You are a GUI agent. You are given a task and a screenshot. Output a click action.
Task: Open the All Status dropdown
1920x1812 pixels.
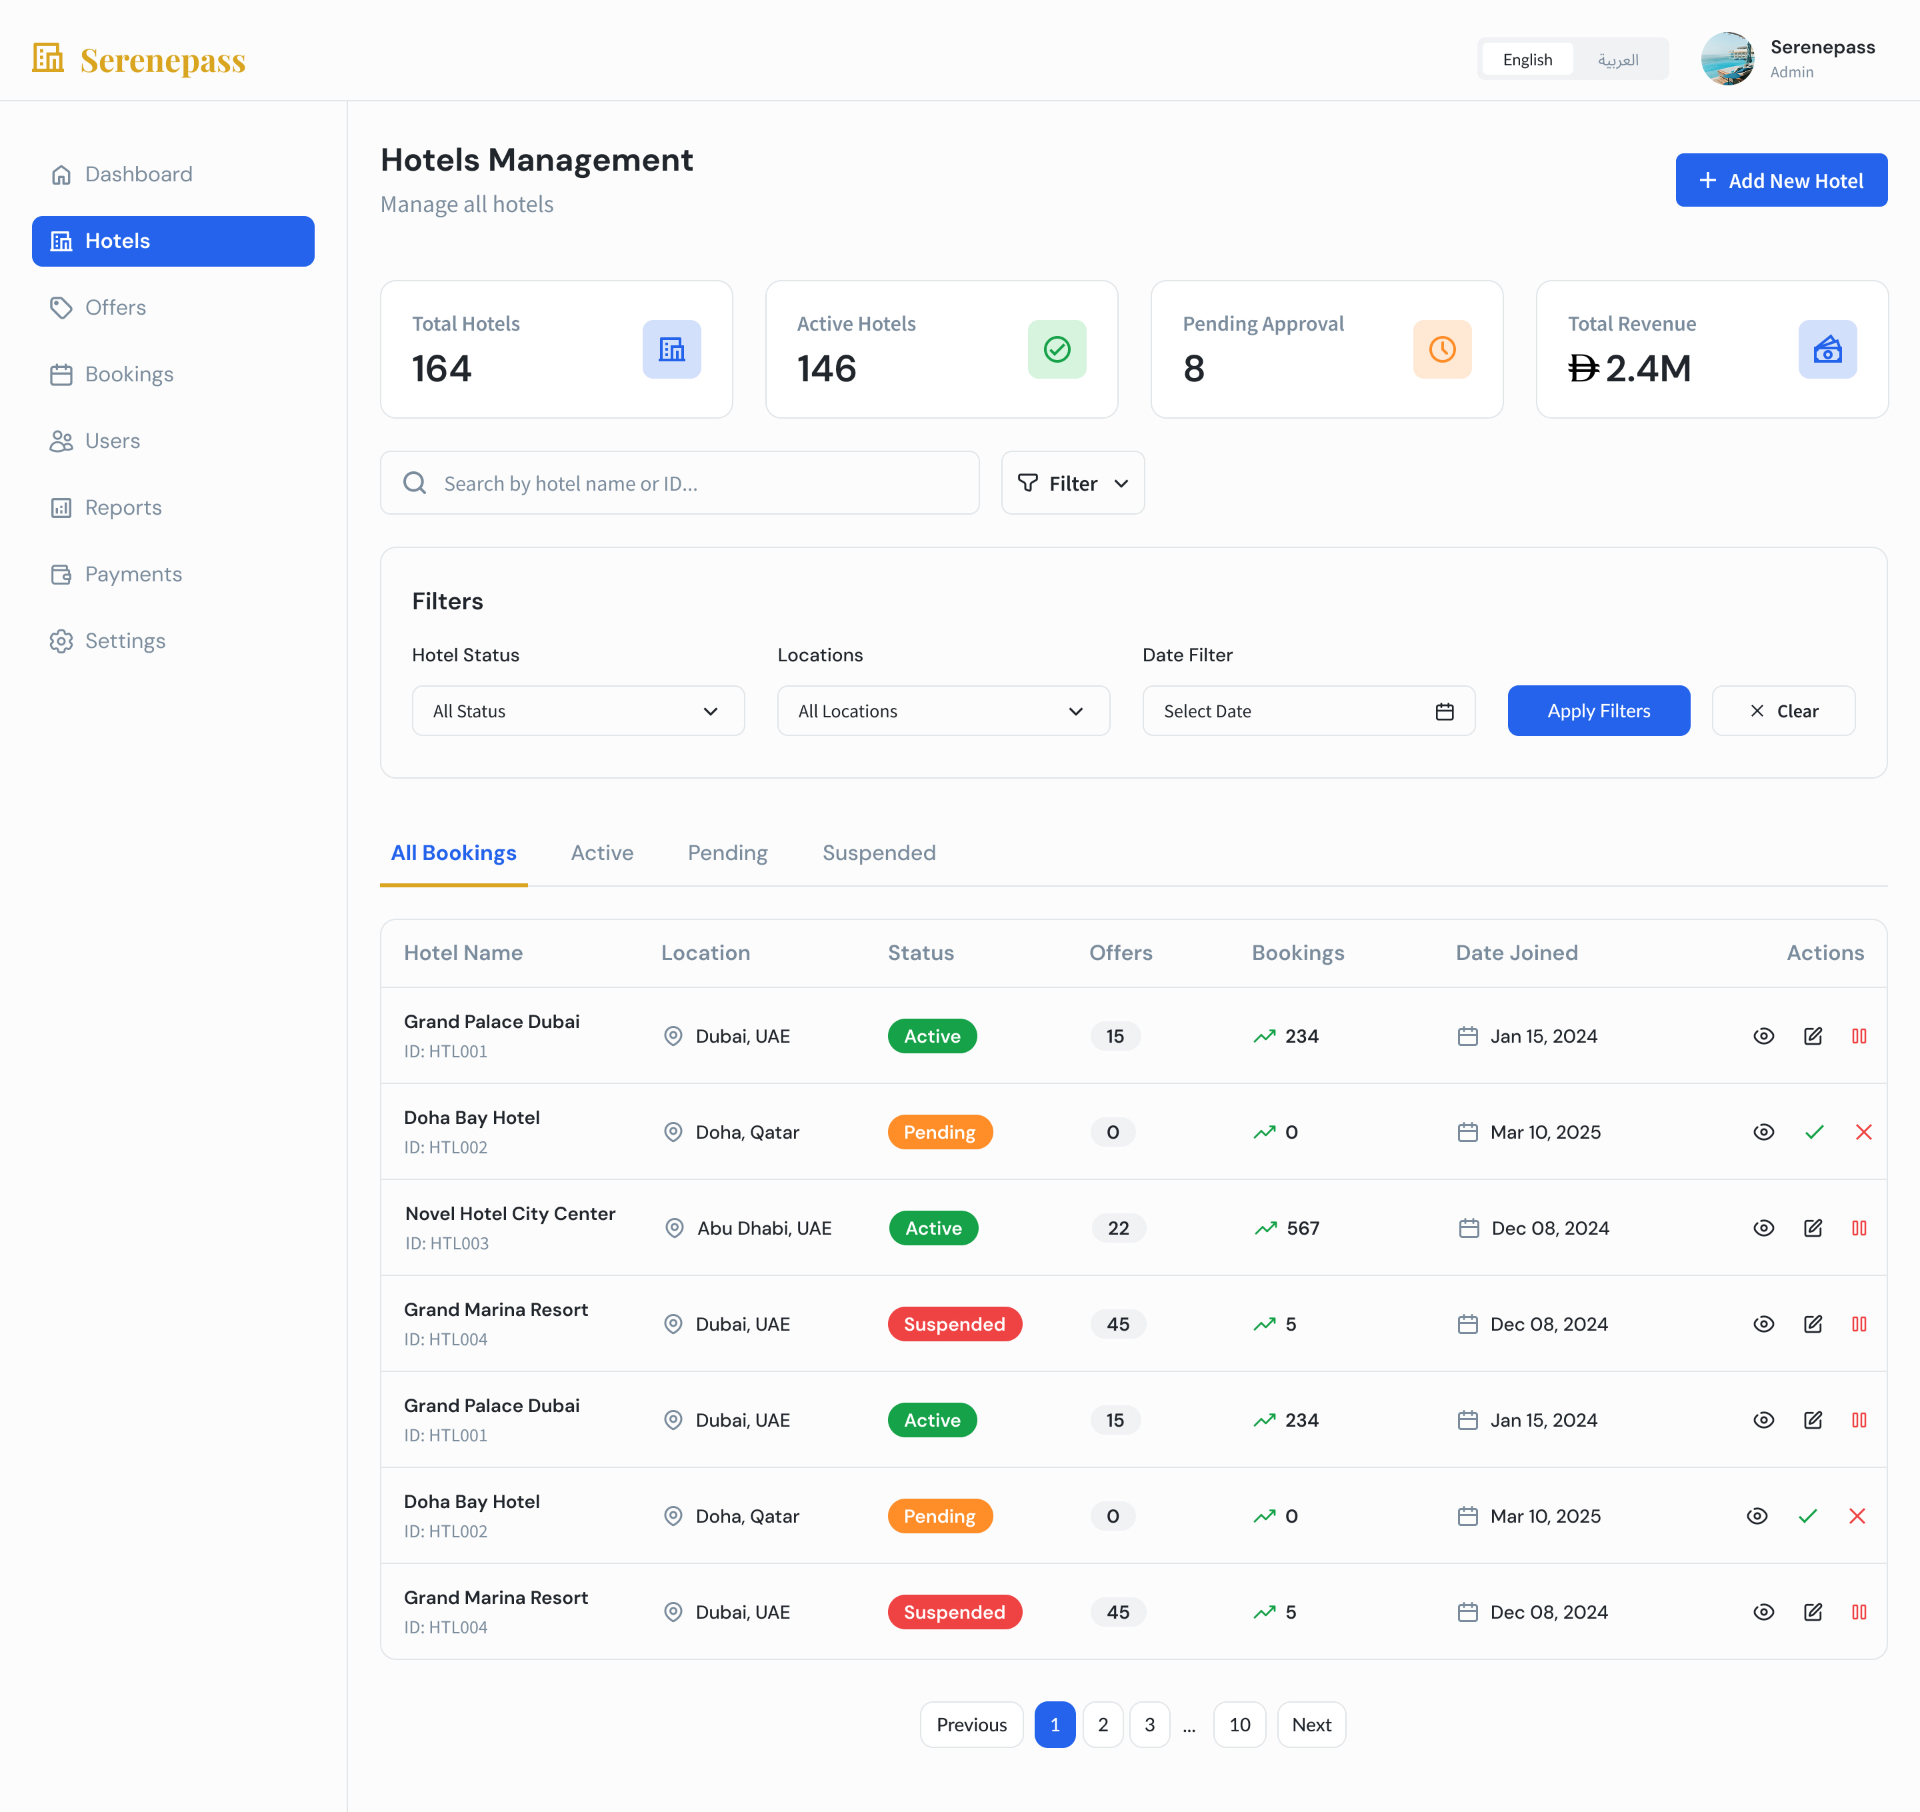click(578, 711)
